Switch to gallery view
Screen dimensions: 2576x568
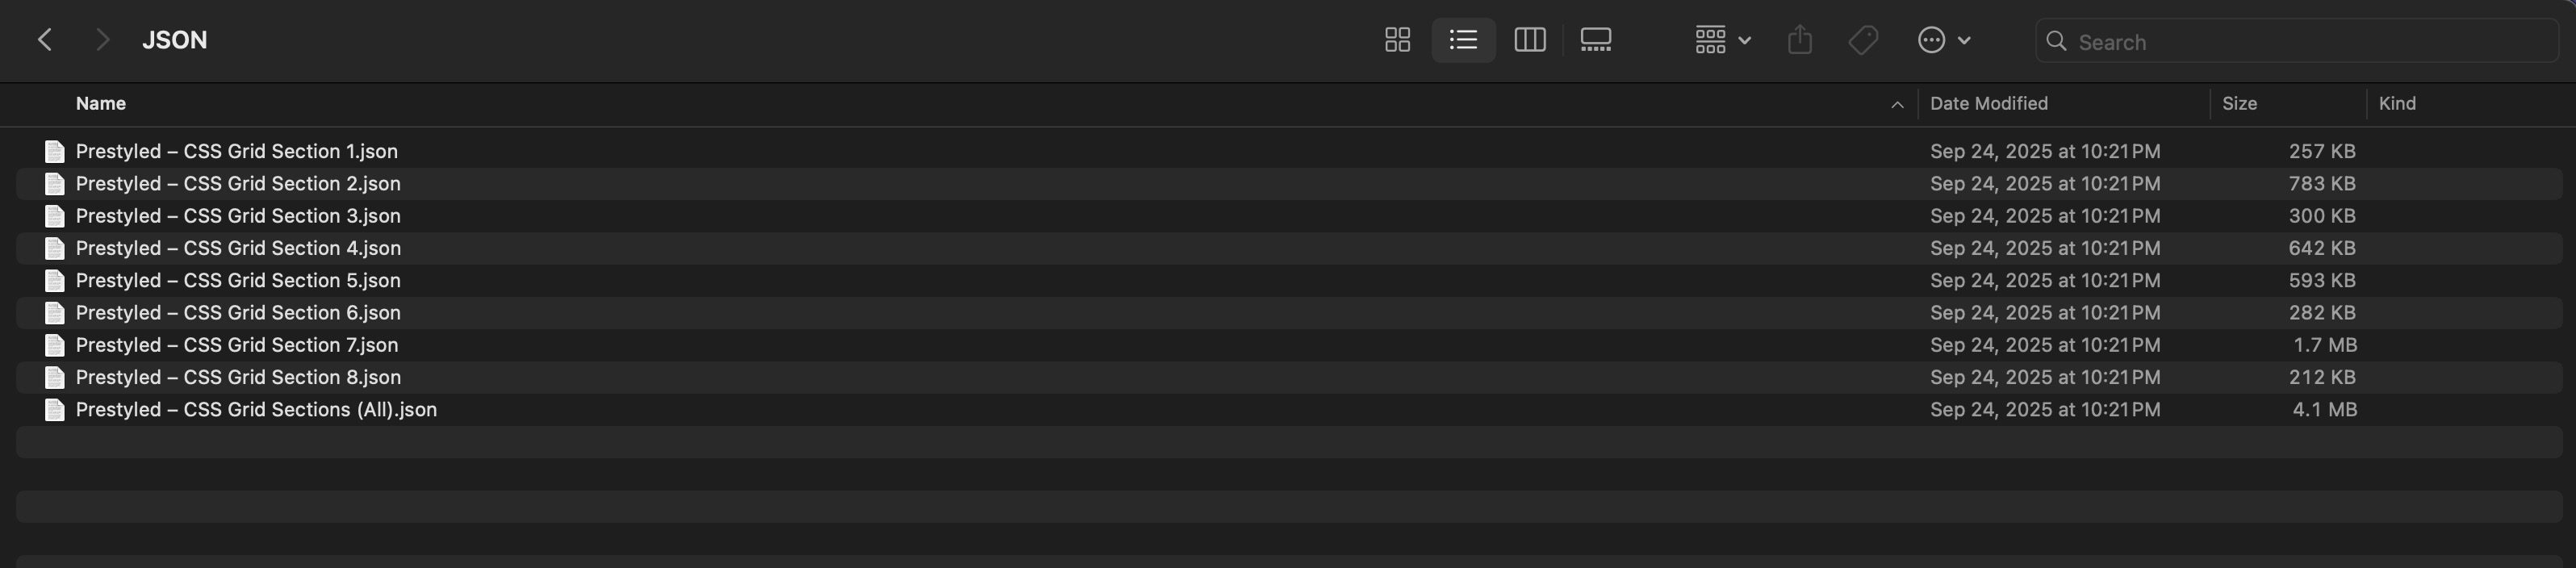click(x=1595, y=40)
